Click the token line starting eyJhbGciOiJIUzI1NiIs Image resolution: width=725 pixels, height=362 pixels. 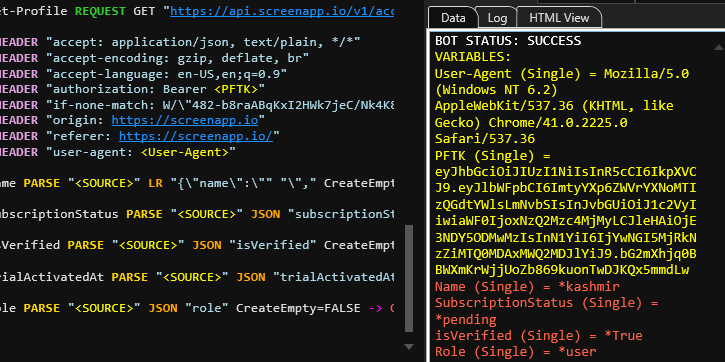click(565, 172)
